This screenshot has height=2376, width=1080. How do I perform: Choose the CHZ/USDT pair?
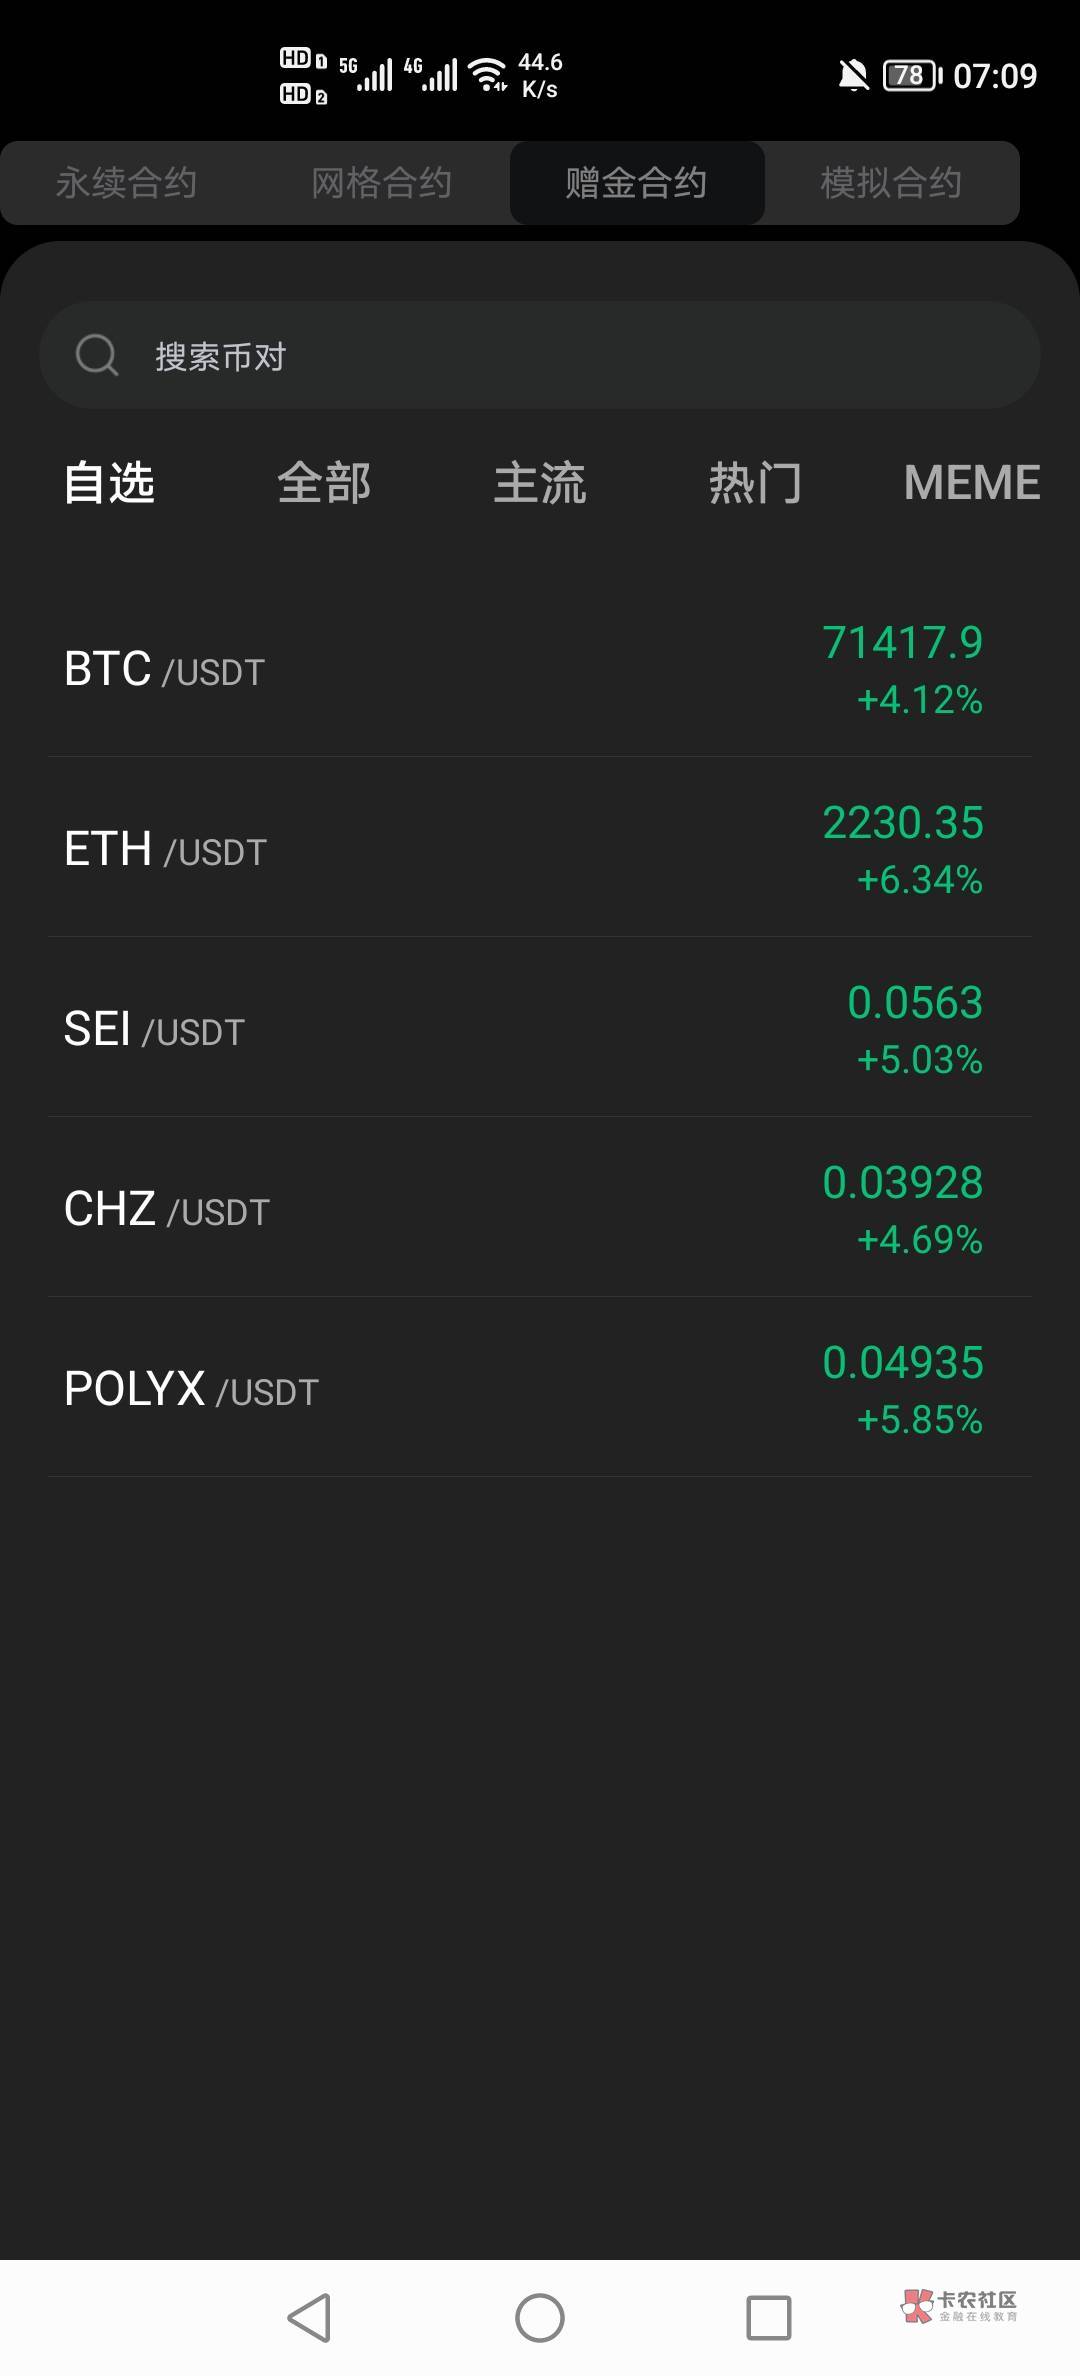tap(540, 1209)
